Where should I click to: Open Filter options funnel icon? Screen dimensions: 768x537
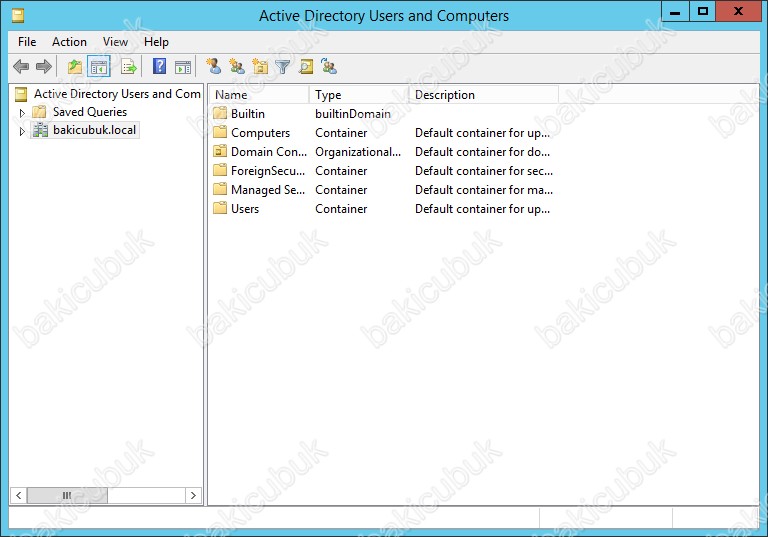[283, 67]
